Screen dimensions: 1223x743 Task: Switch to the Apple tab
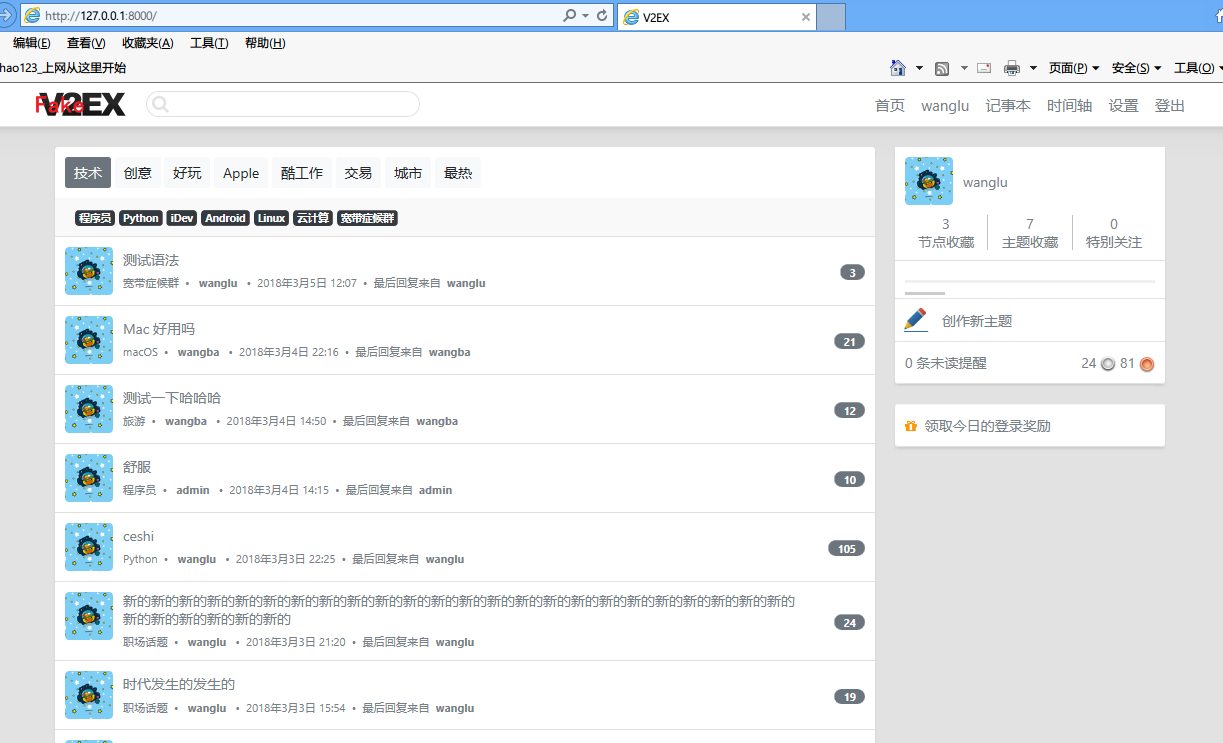[241, 173]
